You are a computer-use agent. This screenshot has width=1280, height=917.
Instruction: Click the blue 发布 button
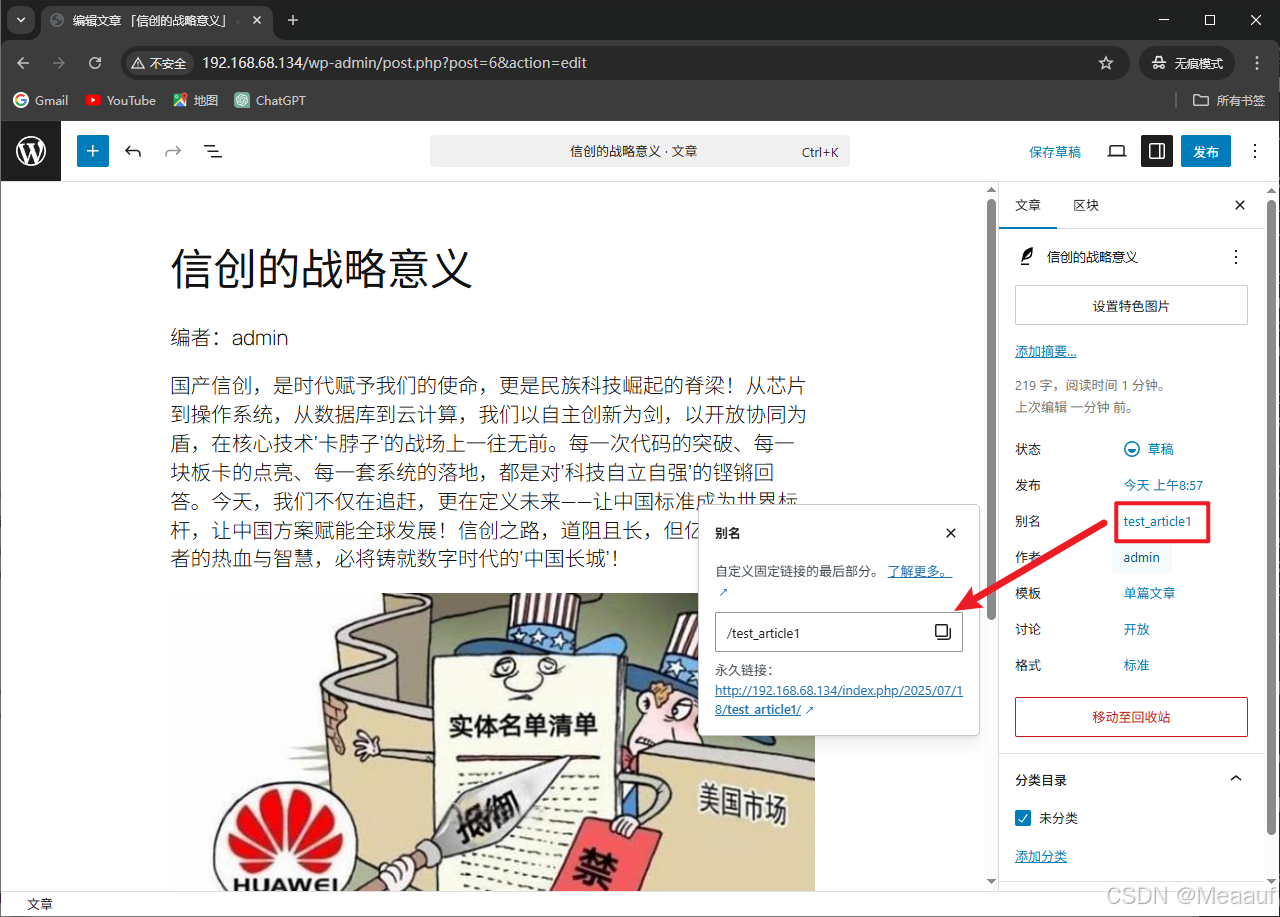pyautogui.click(x=1206, y=151)
